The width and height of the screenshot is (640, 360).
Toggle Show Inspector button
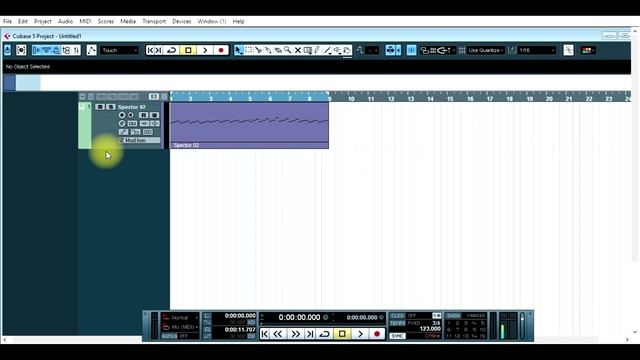(37, 50)
